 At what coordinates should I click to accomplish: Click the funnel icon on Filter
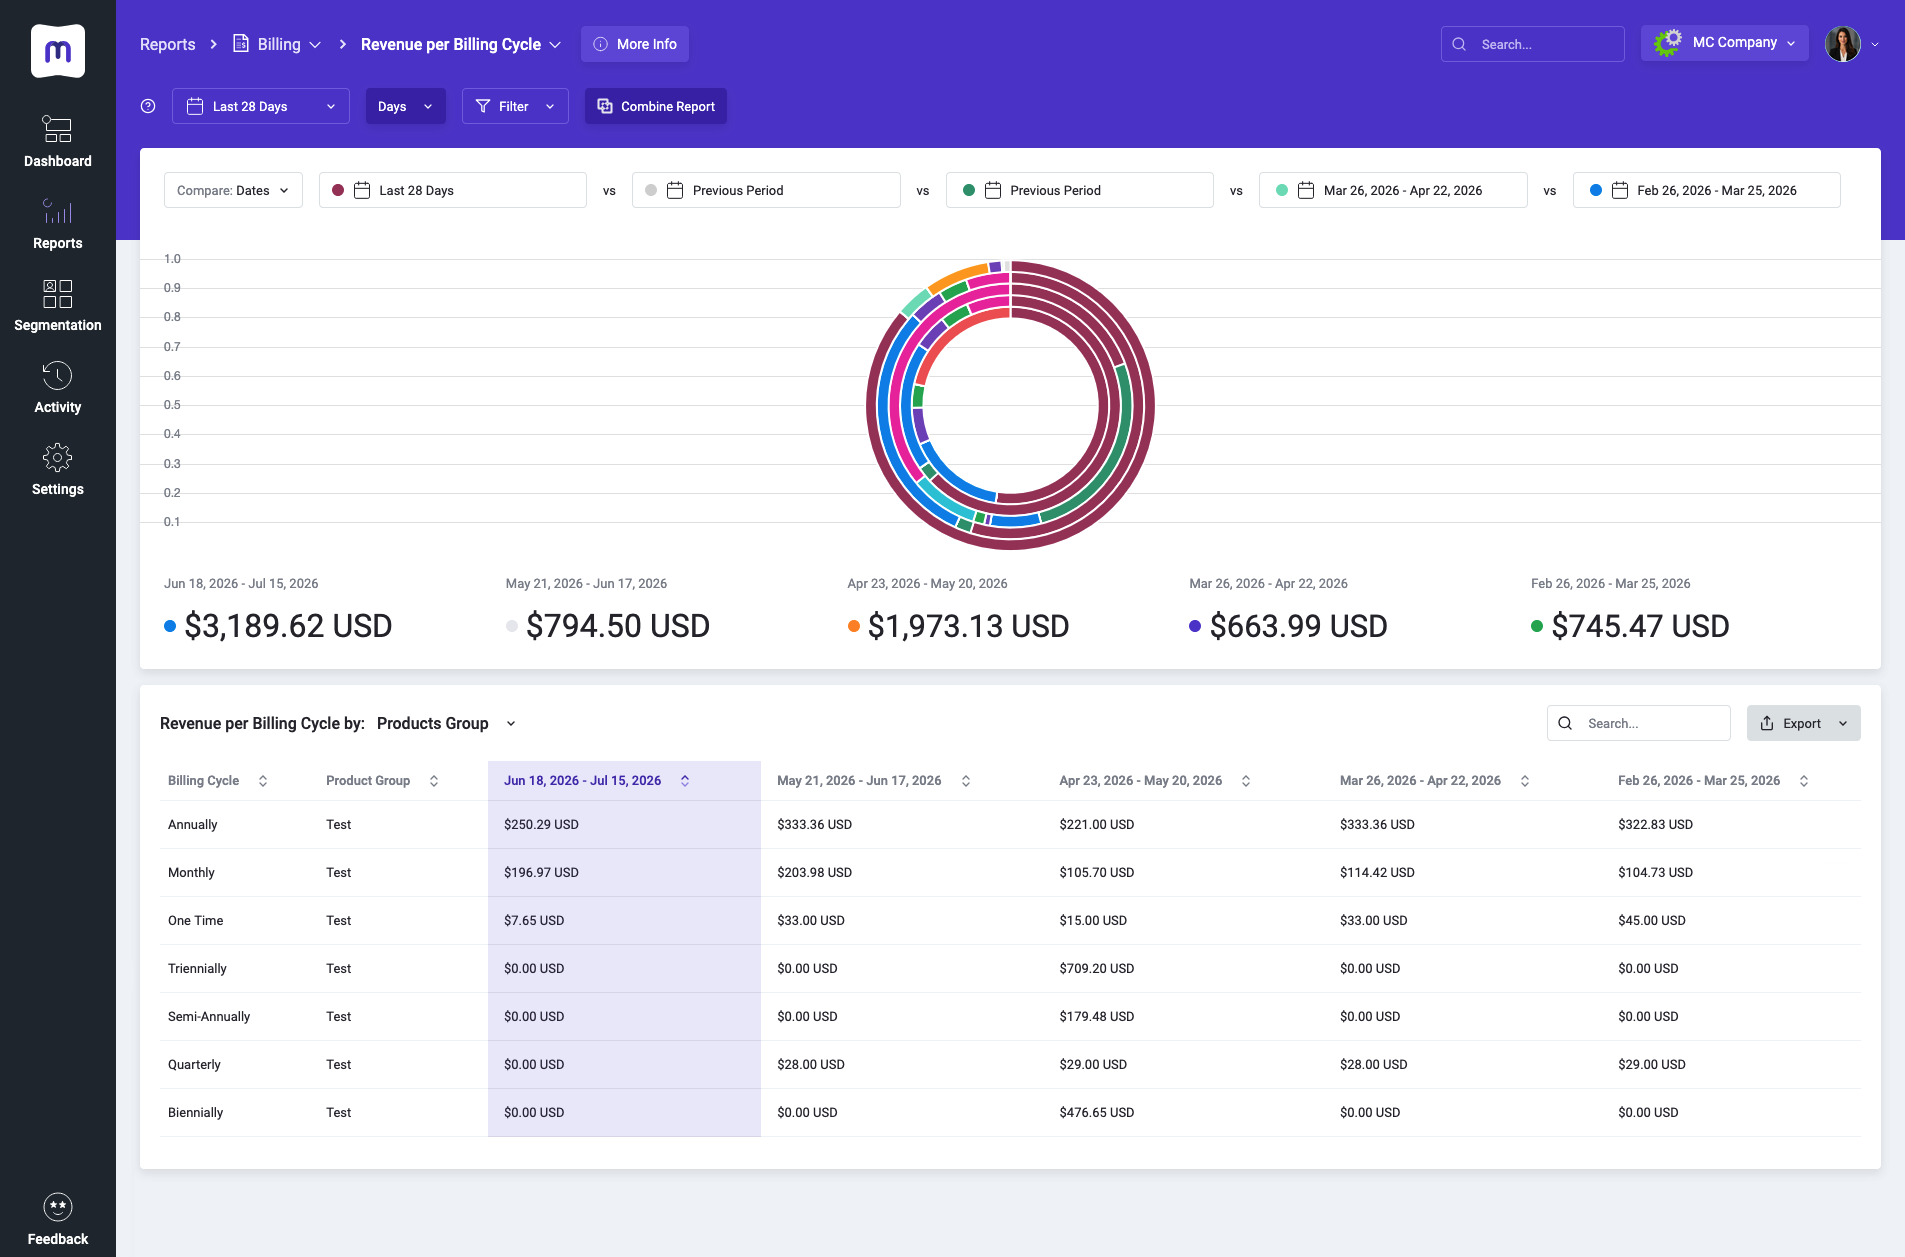tap(483, 106)
